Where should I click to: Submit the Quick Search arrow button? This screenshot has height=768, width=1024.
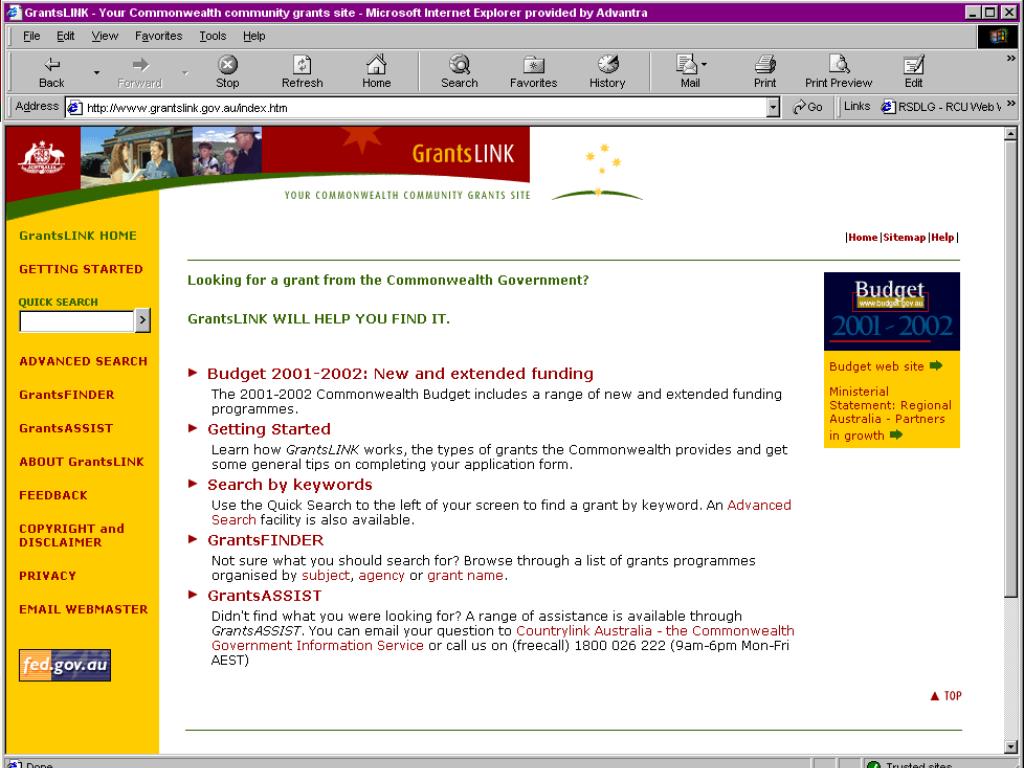pos(142,321)
